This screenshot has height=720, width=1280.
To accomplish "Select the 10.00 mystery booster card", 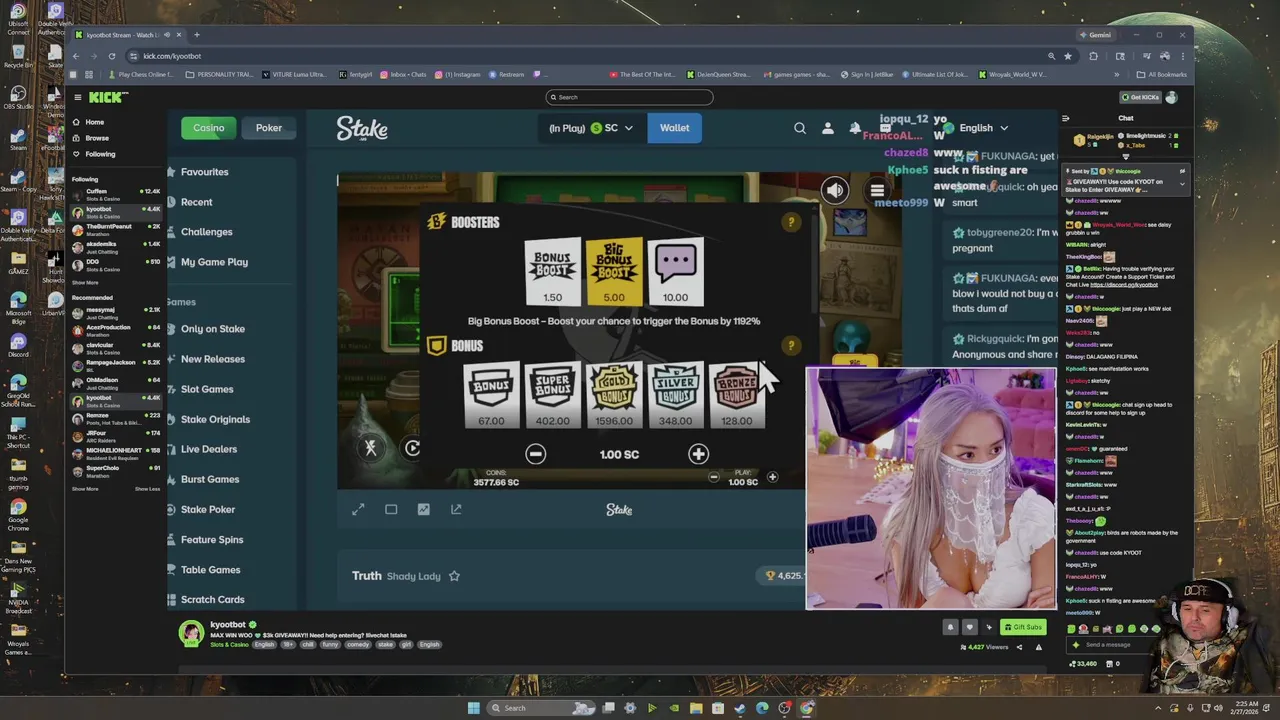I will (x=675, y=271).
